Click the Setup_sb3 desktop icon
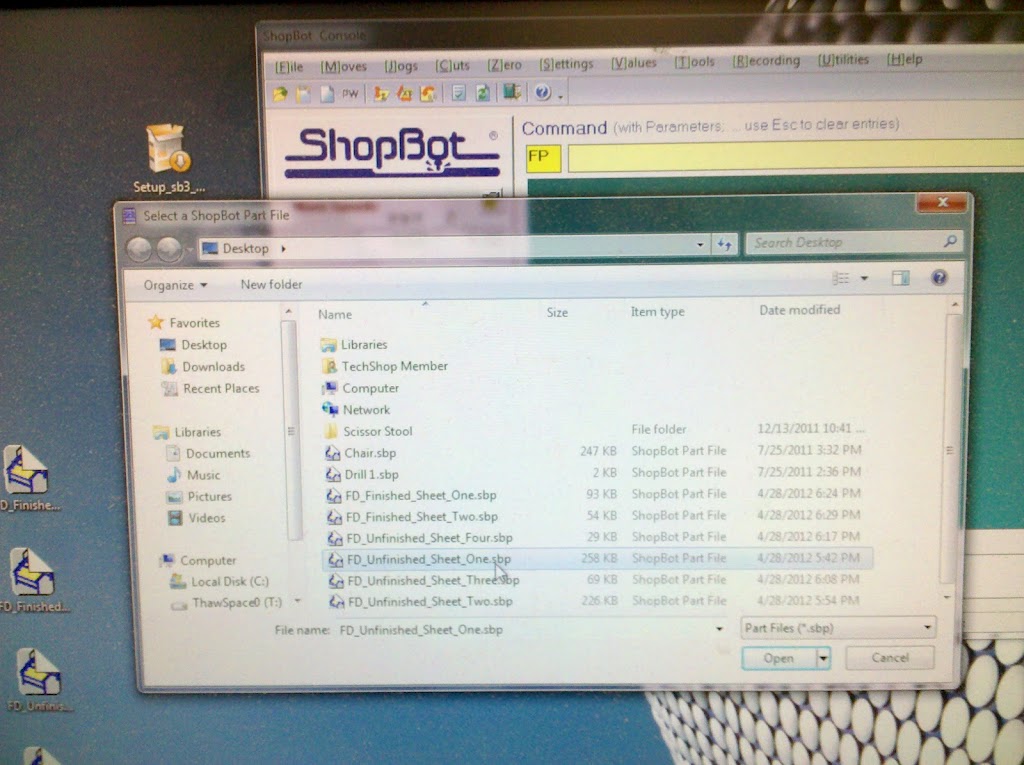 [x=168, y=159]
